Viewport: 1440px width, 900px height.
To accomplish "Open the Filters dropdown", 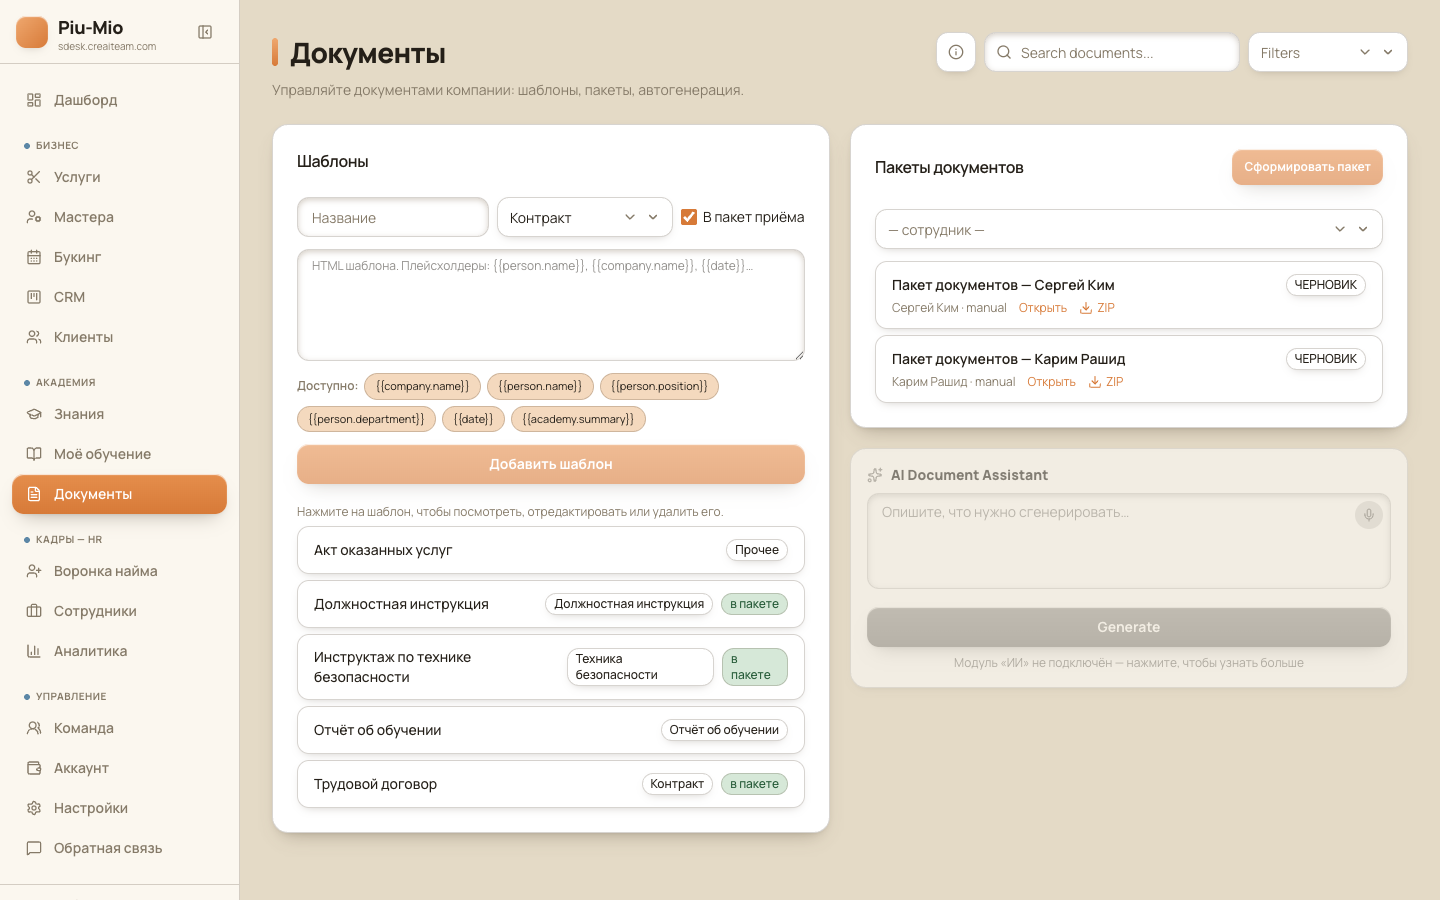I will (x=1328, y=52).
